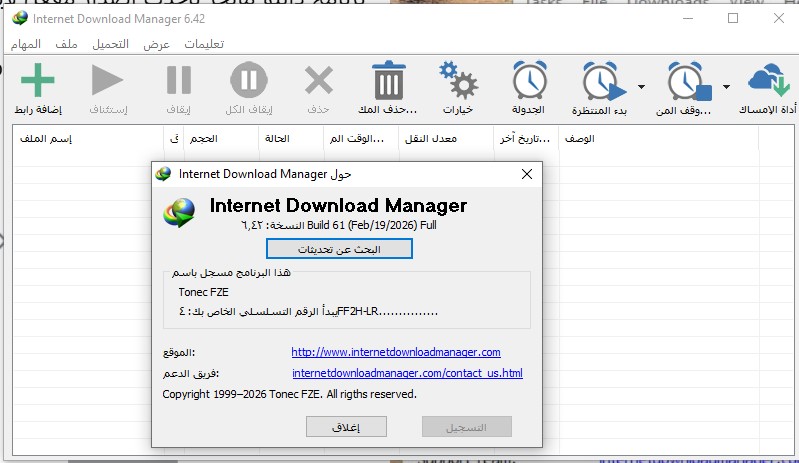Open the contact_us.html support link

point(407,373)
